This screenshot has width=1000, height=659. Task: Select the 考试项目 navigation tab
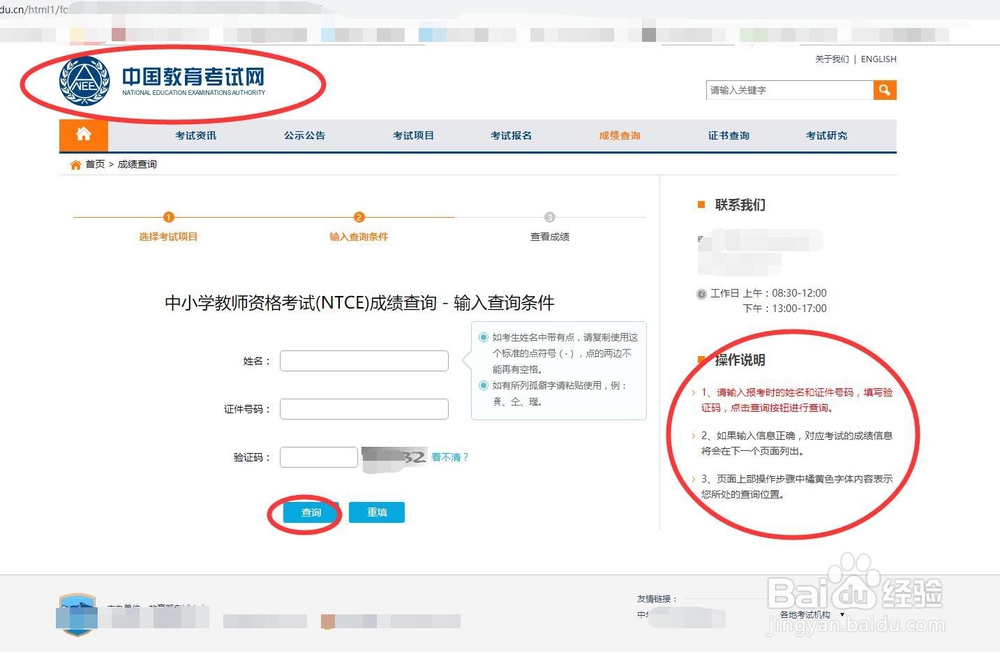click(x=413, y=135)
